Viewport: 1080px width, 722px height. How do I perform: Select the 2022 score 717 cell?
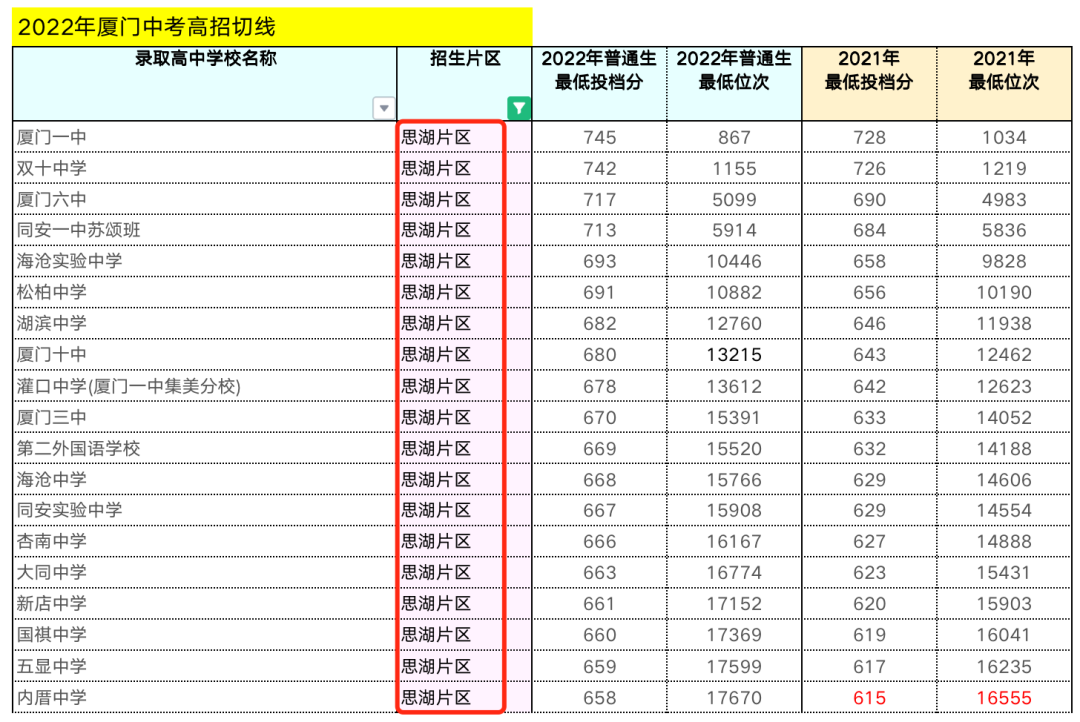click(599, 199)
